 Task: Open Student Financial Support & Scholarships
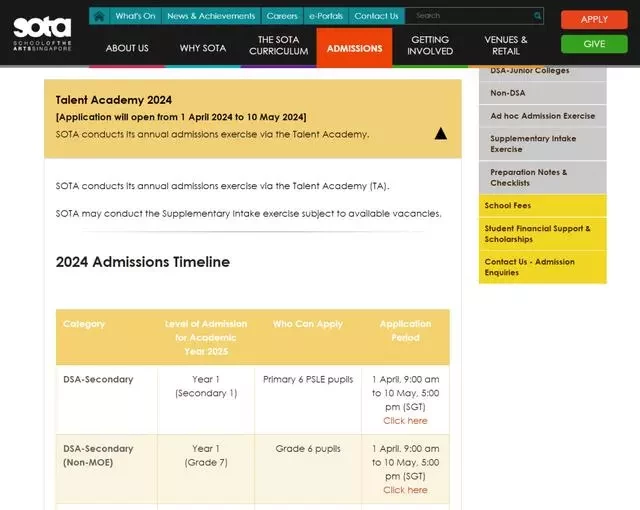tap(542, 234)
